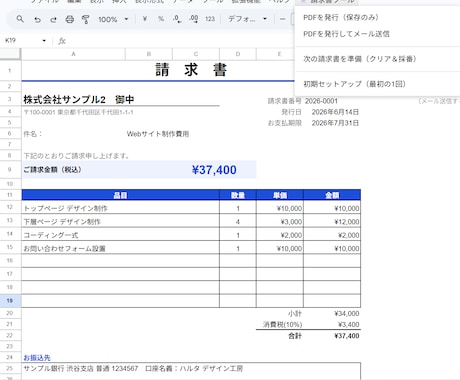Select row 19 header

click(10, 301)
